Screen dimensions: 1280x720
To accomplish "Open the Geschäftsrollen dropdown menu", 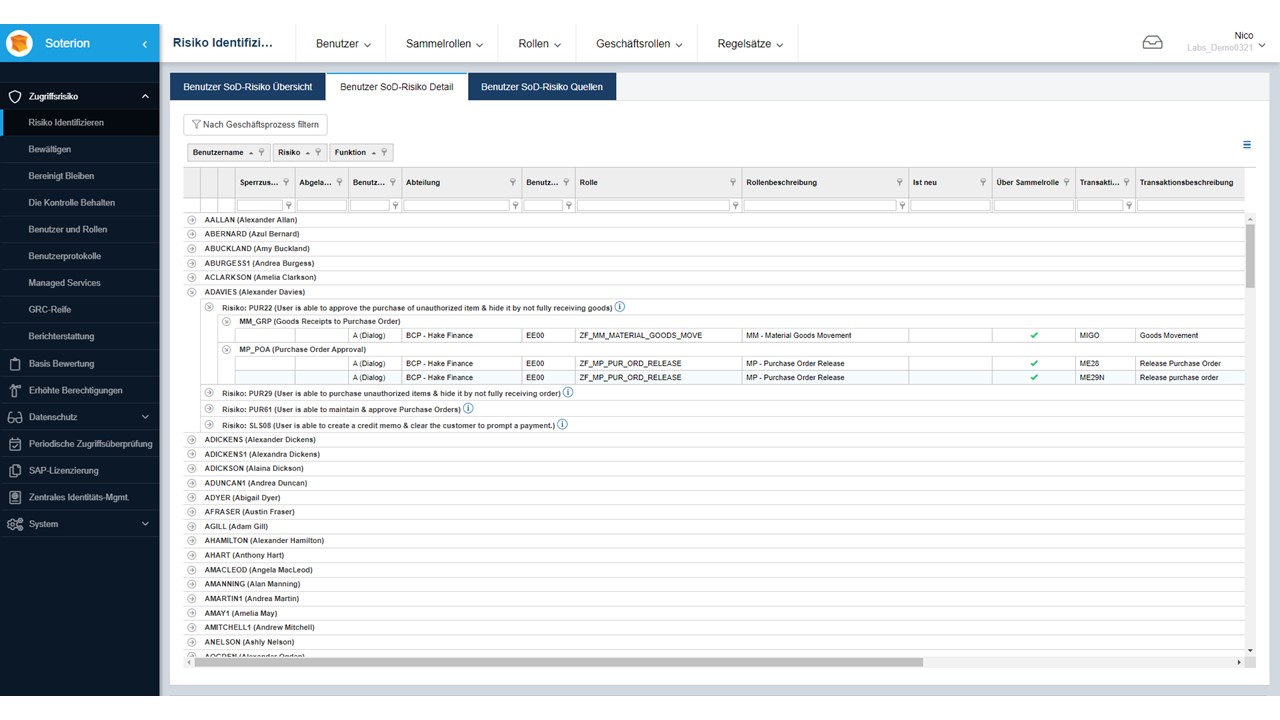I will [x=639, y=44].
